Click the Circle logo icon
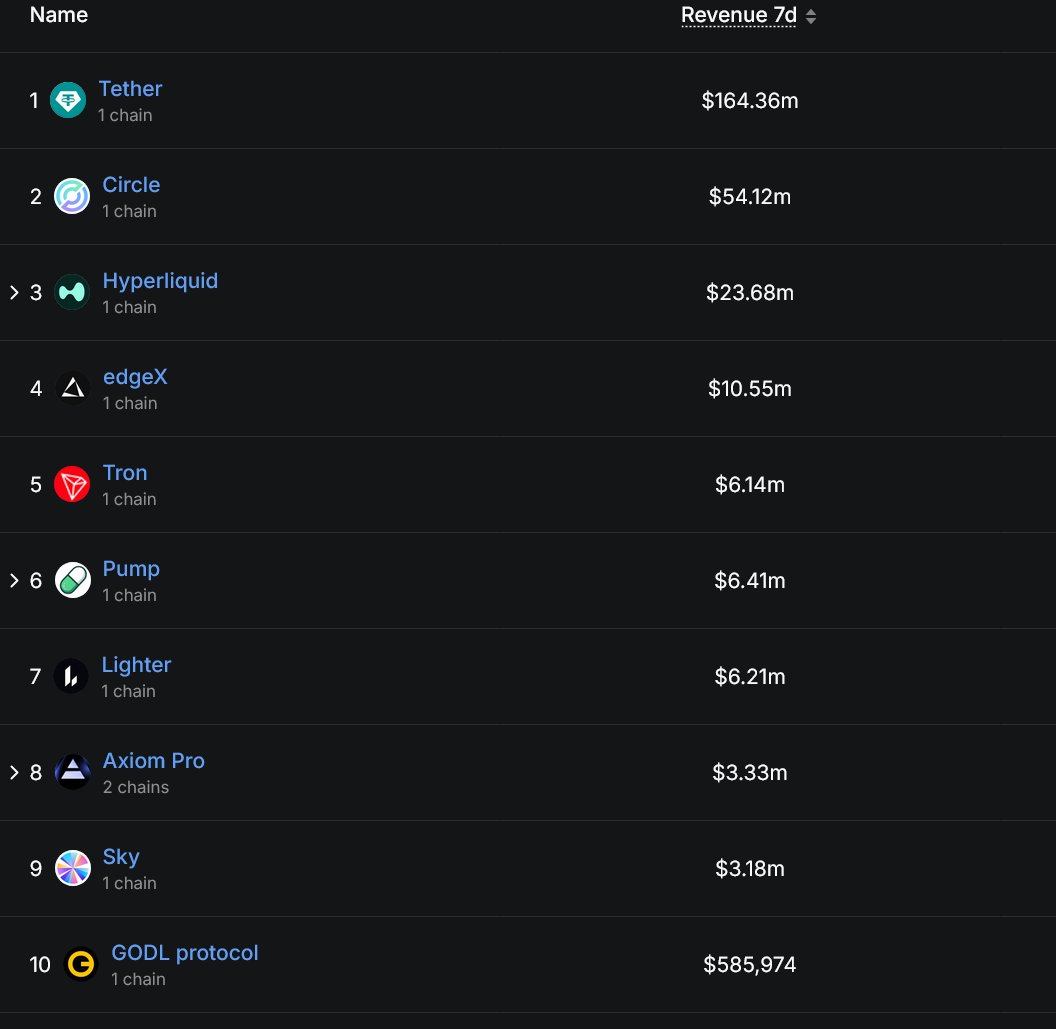 tap(72, 196)
